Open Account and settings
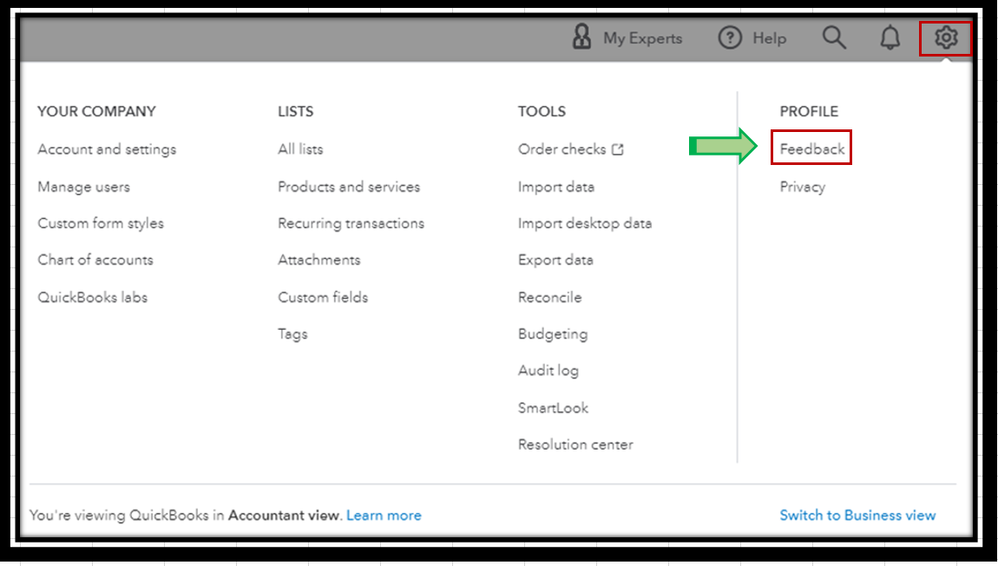Viewport: 998px width, 566px height. (107, 149)
